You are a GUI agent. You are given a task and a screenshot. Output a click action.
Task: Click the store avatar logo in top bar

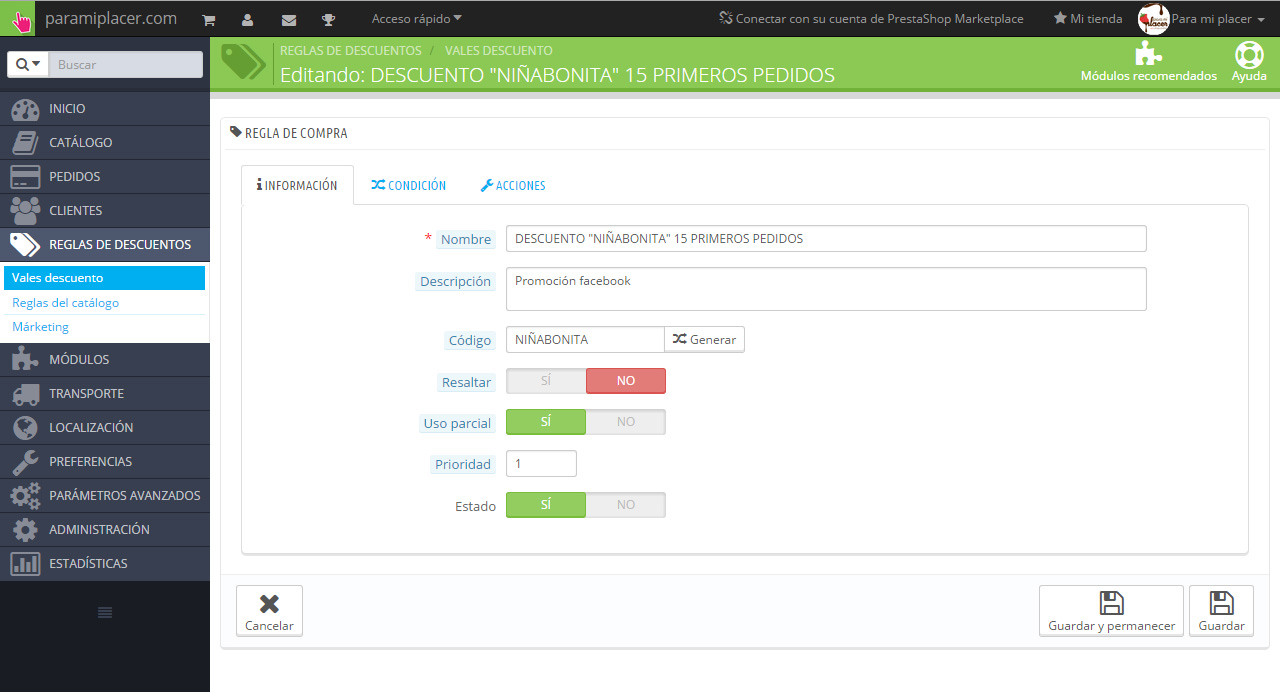(1153, 19)
